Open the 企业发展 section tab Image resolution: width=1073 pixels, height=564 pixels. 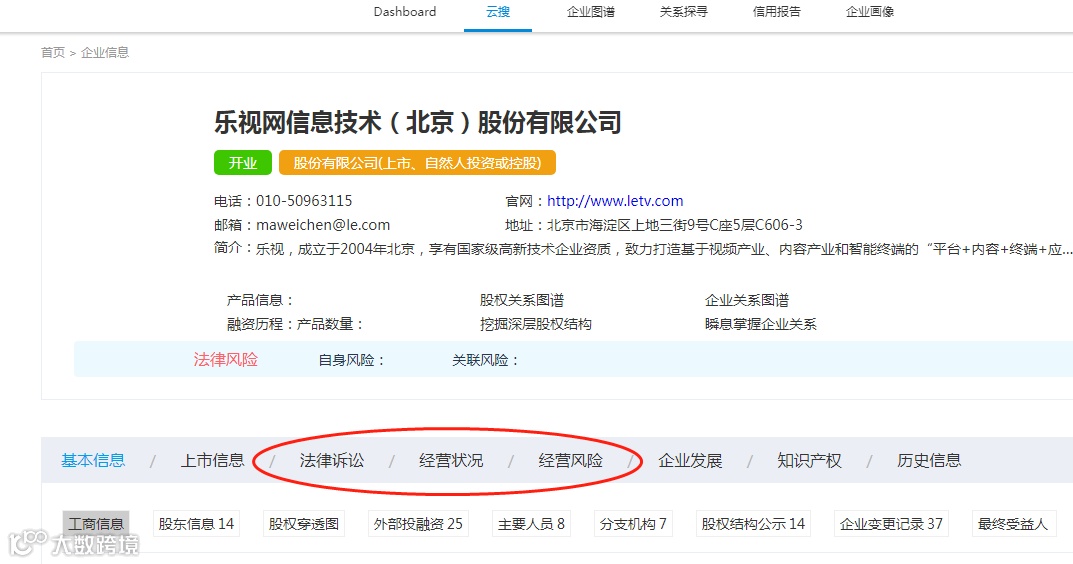pos(690,461)
